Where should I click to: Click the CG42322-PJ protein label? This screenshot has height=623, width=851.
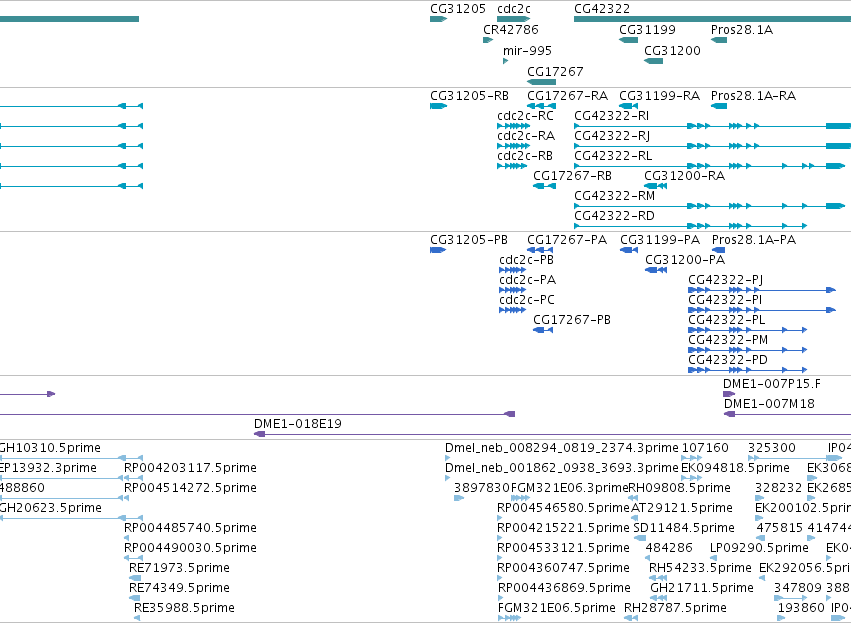pyautogui.click(x=725, y=280)
